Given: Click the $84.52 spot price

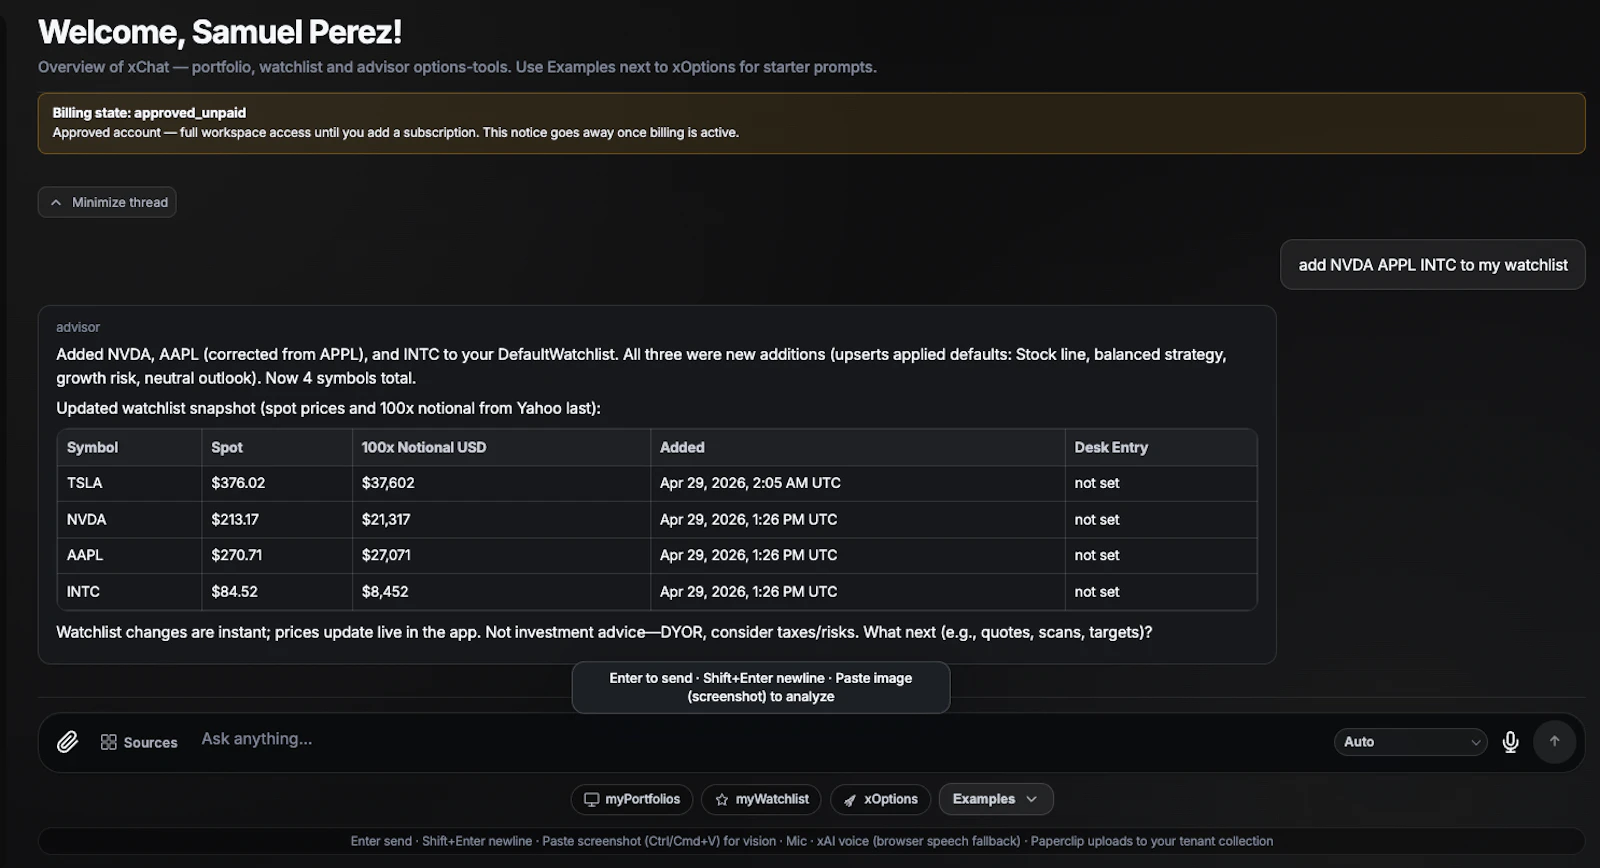Looking at the screenshot, I should [235, 591].
